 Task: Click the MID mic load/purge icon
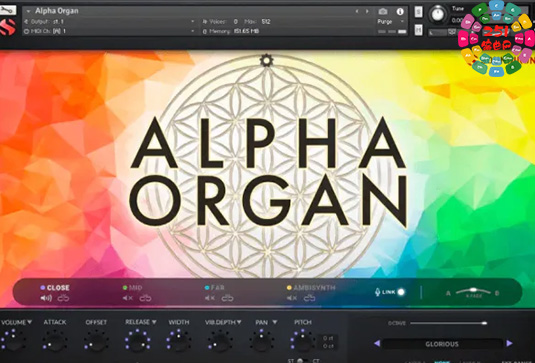pyautogui.click(x=145, y=298)
